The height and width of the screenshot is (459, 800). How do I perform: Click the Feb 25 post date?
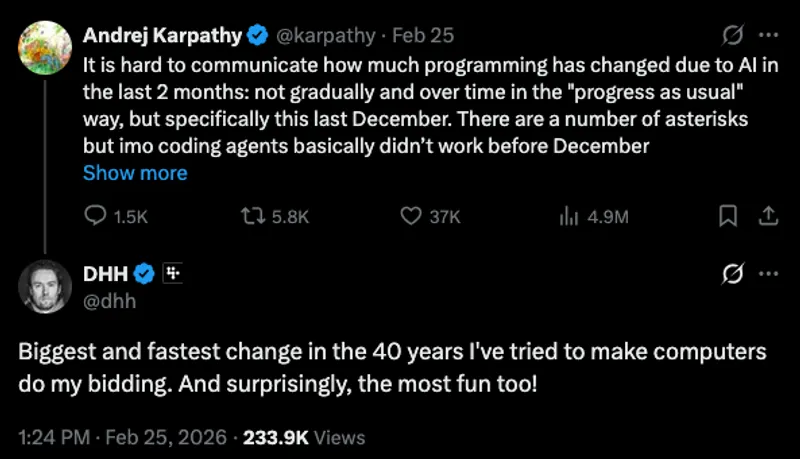[423, 35]
